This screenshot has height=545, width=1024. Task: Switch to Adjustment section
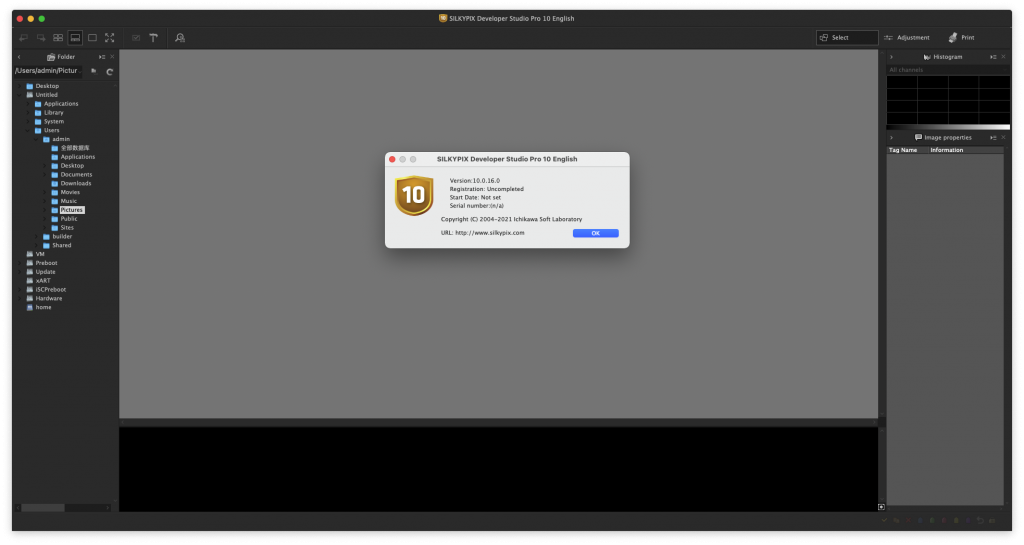906,38
